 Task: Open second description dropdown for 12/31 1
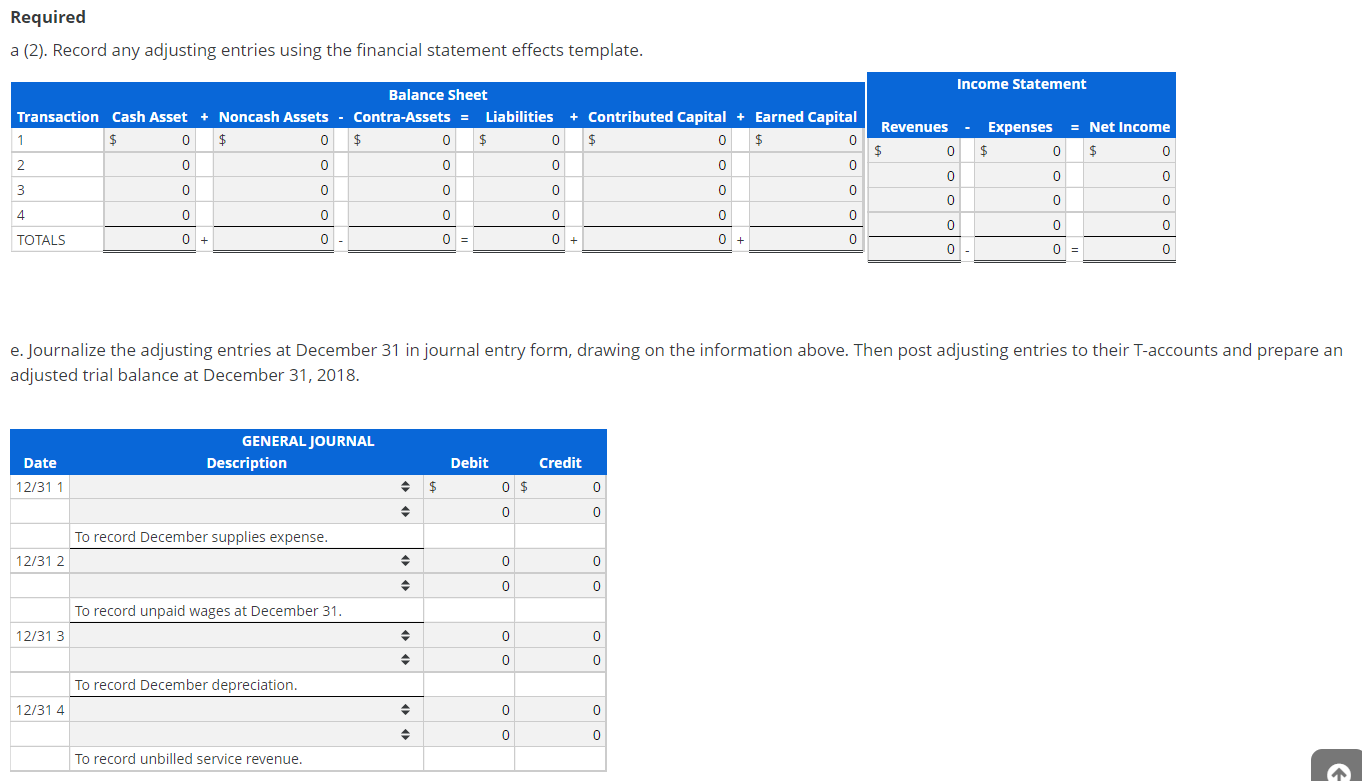tap(246, 512)
